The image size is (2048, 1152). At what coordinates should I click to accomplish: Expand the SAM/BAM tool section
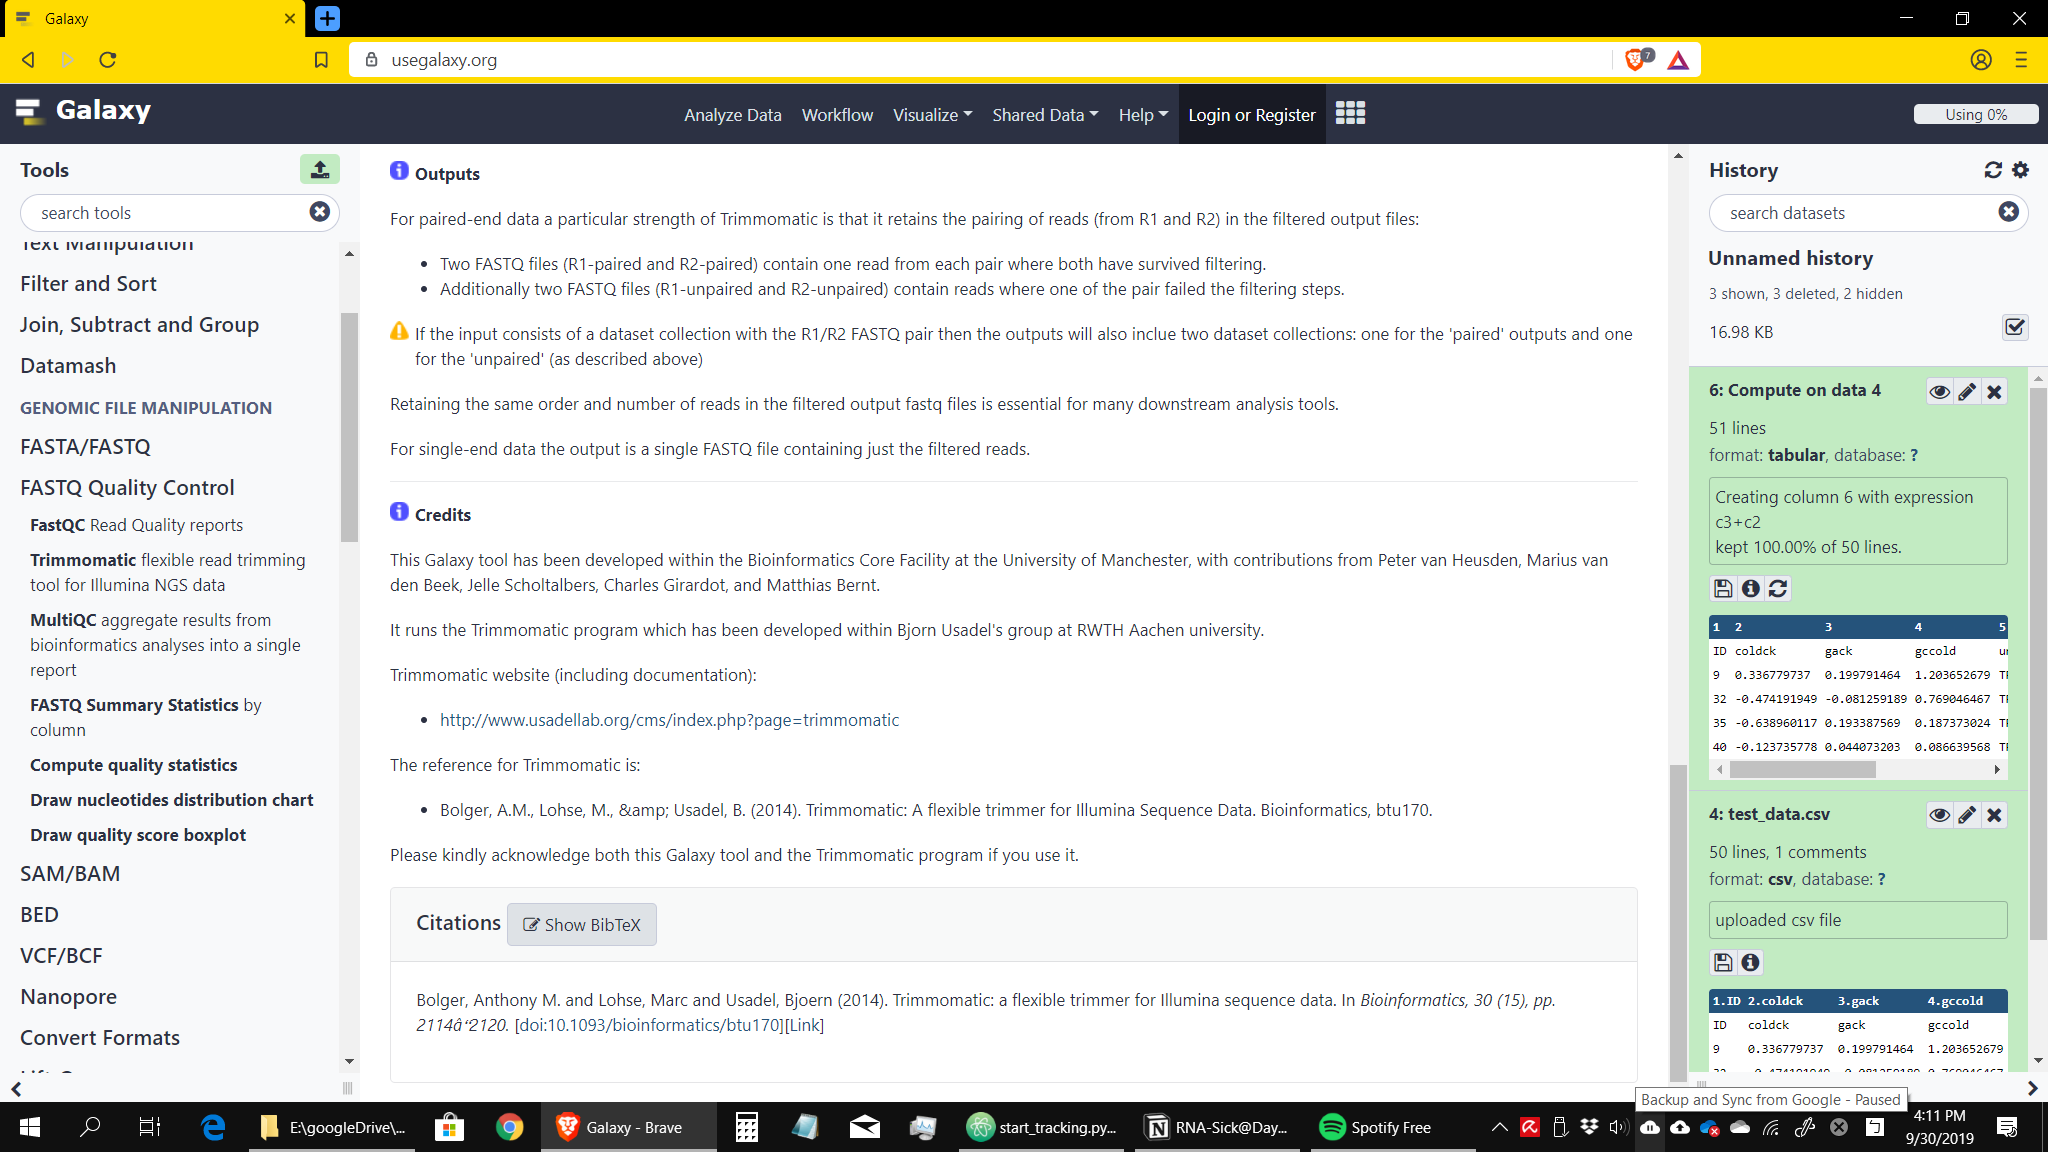70,874
